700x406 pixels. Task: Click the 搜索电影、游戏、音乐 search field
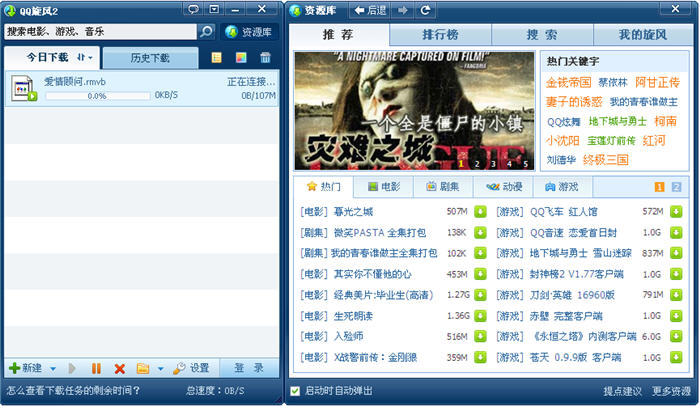(x=100, y=32)
